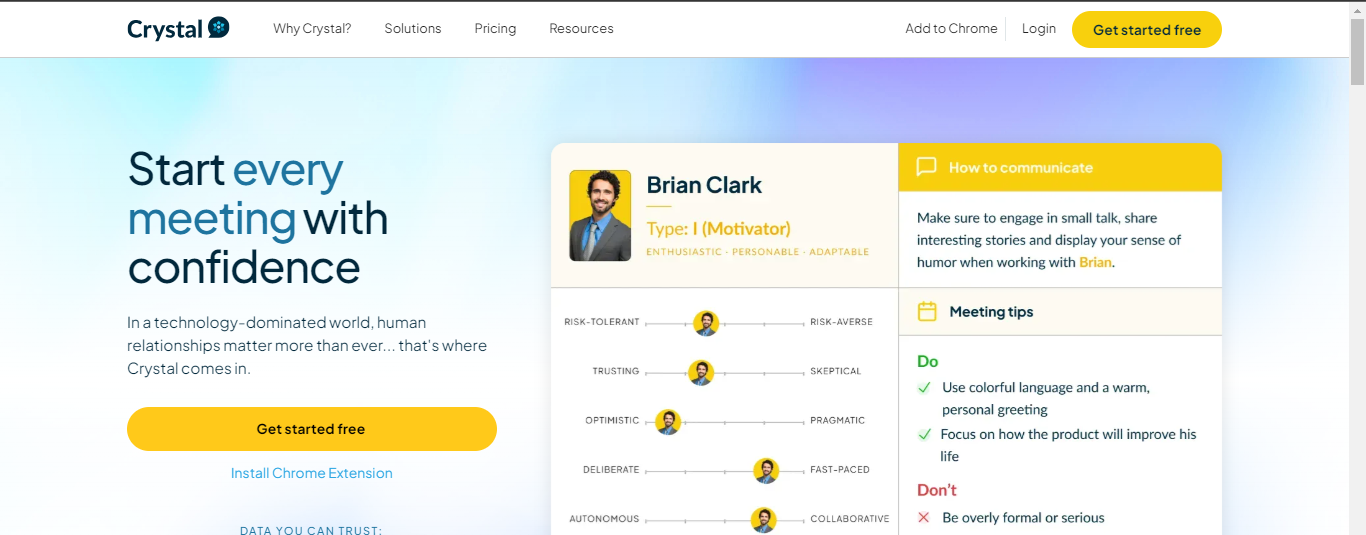
Task: Expand the Solutions navigation menu
Action: coord(412,29)
